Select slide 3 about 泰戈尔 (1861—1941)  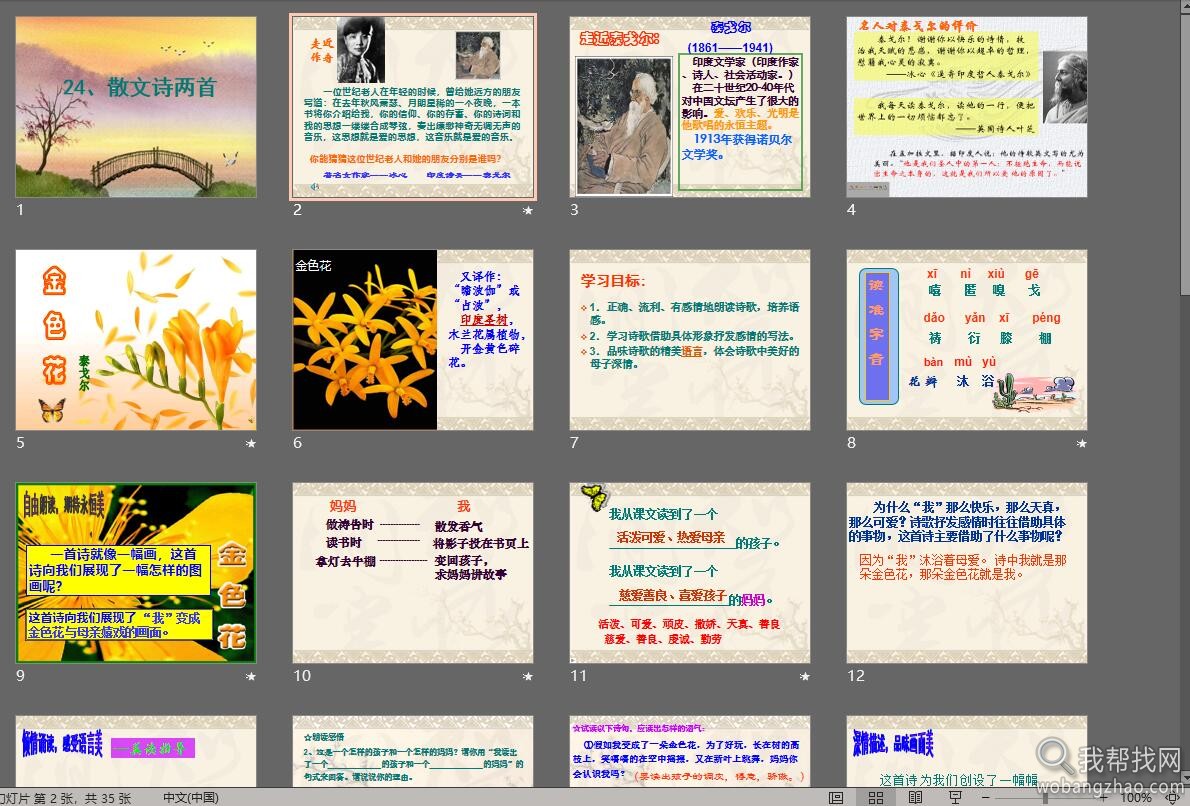pyautogui.click(x=690, y=107)
